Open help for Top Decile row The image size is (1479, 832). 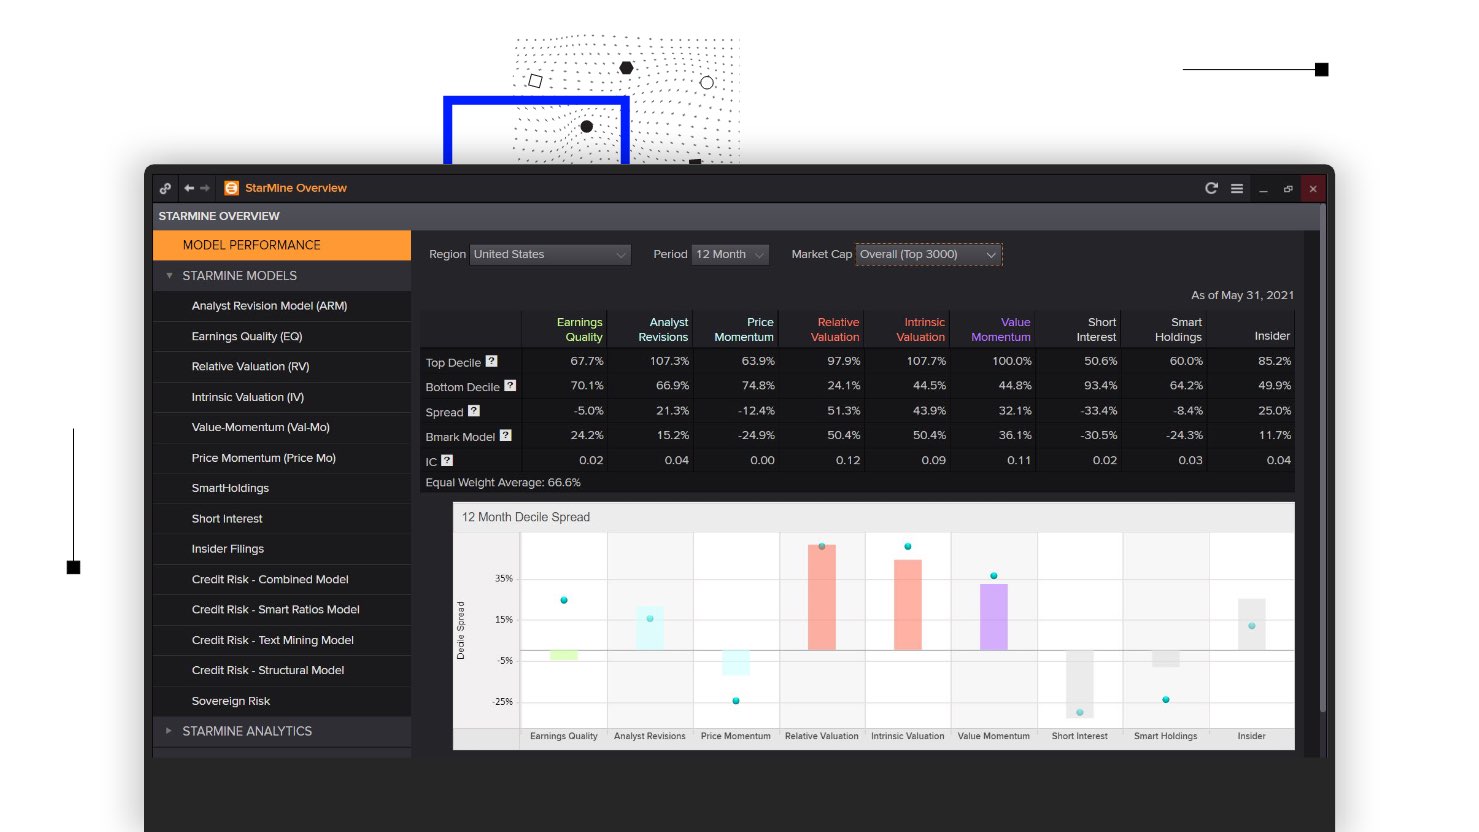491,361
